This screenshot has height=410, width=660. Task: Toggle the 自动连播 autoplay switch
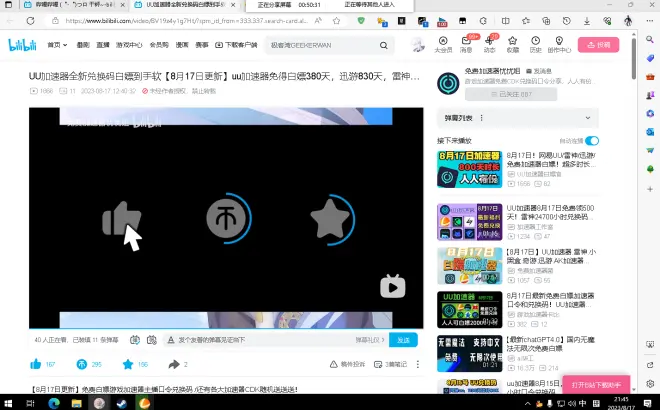coord(592,141)
